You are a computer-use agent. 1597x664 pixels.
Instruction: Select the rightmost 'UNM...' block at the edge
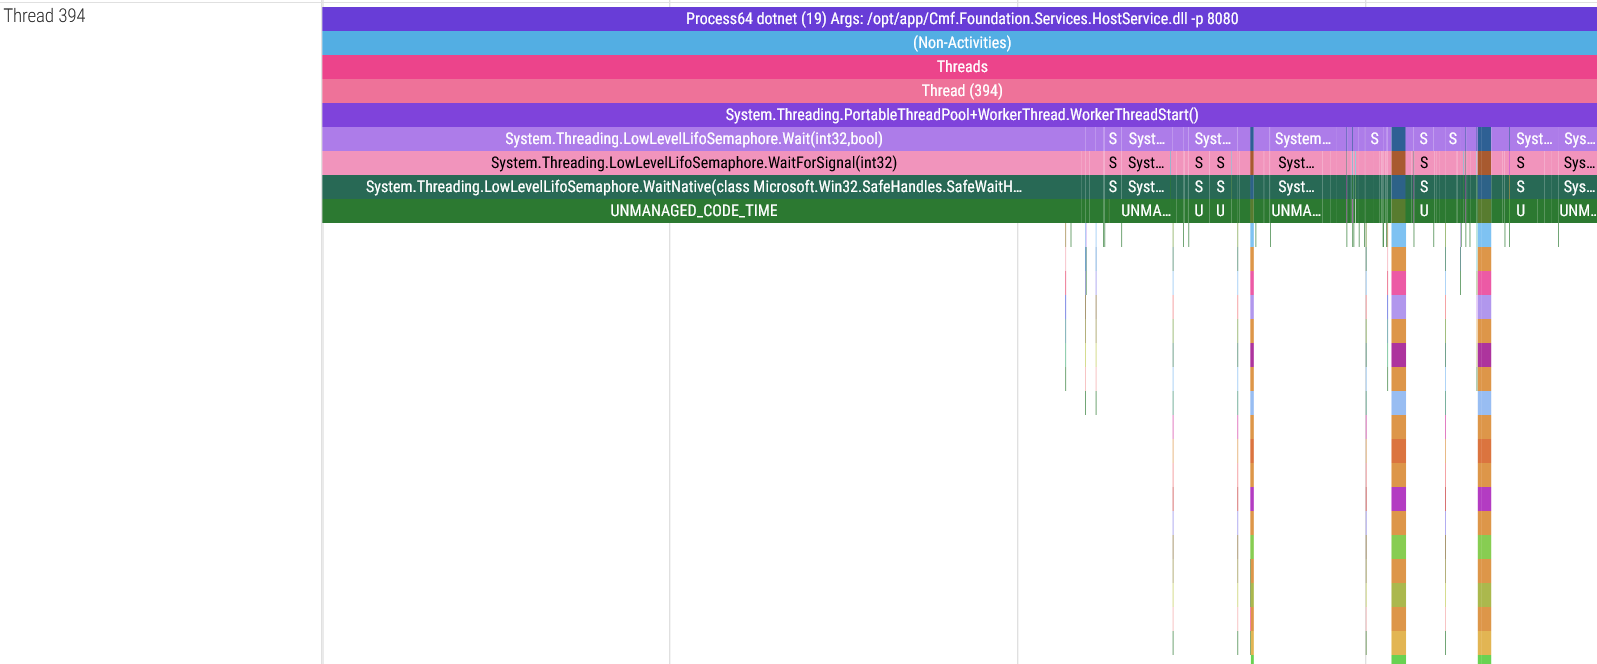[1577, 211]
